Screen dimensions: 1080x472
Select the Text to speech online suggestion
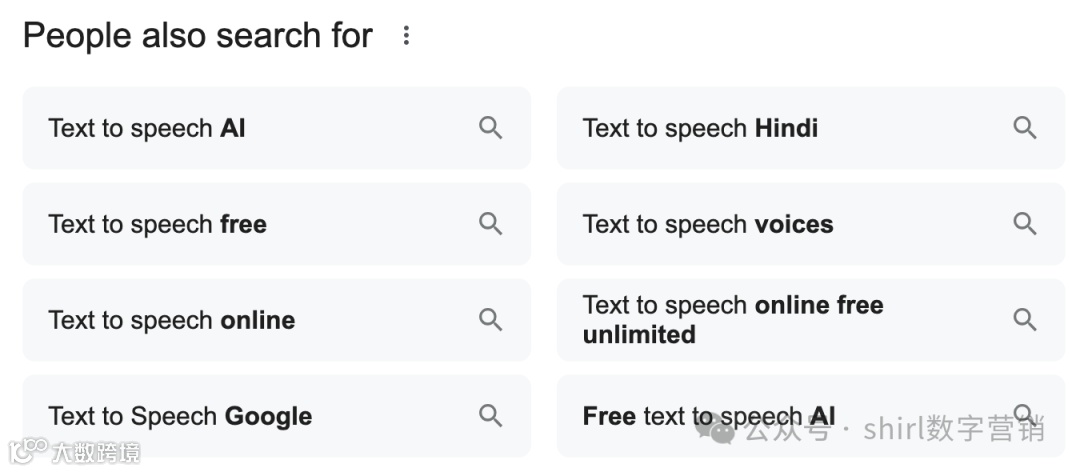[x=172, y=321]
